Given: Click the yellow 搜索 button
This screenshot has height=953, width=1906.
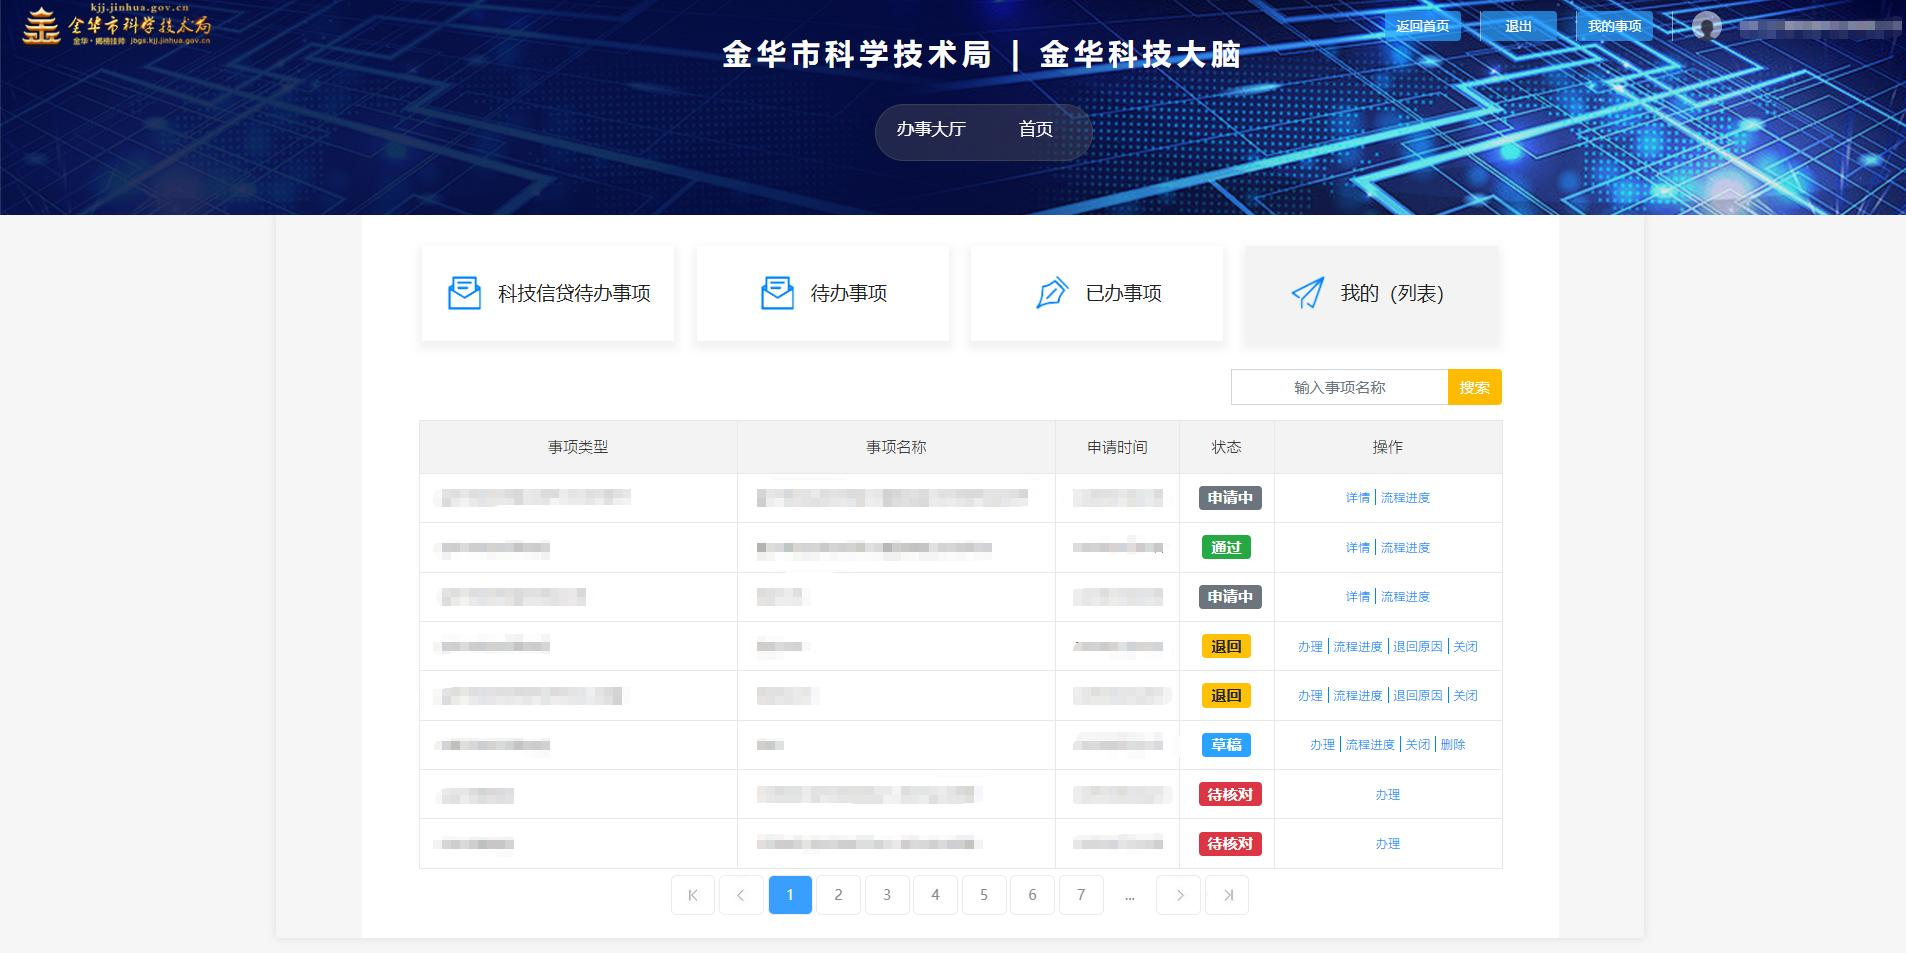Looking at the screenshot, I should point(1474,387).
